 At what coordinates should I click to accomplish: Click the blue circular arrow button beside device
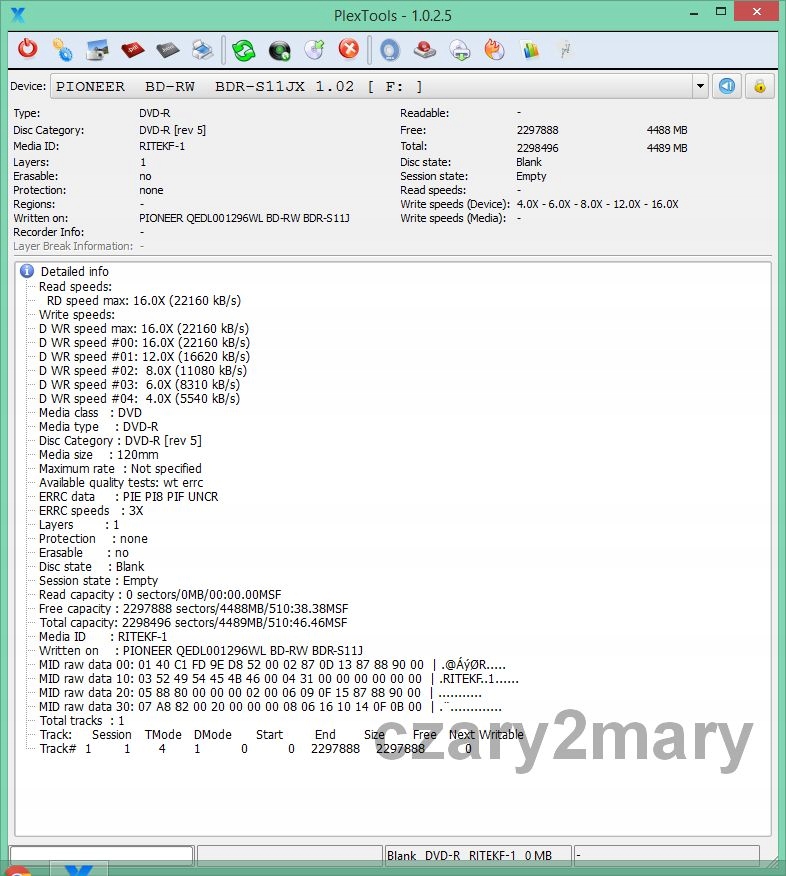click(727, 86)
